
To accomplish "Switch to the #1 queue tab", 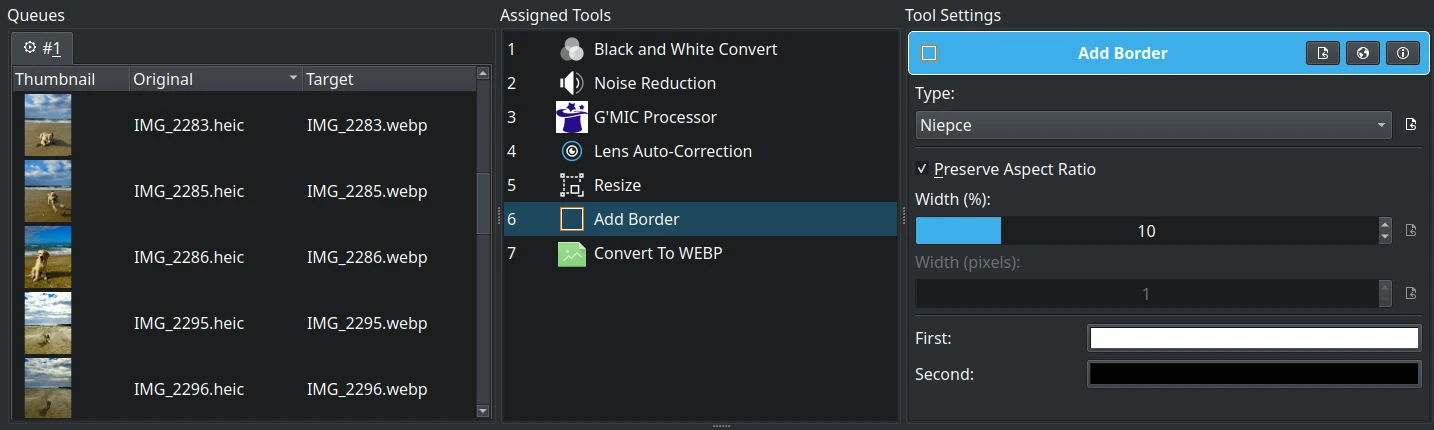I will point(42,47).
